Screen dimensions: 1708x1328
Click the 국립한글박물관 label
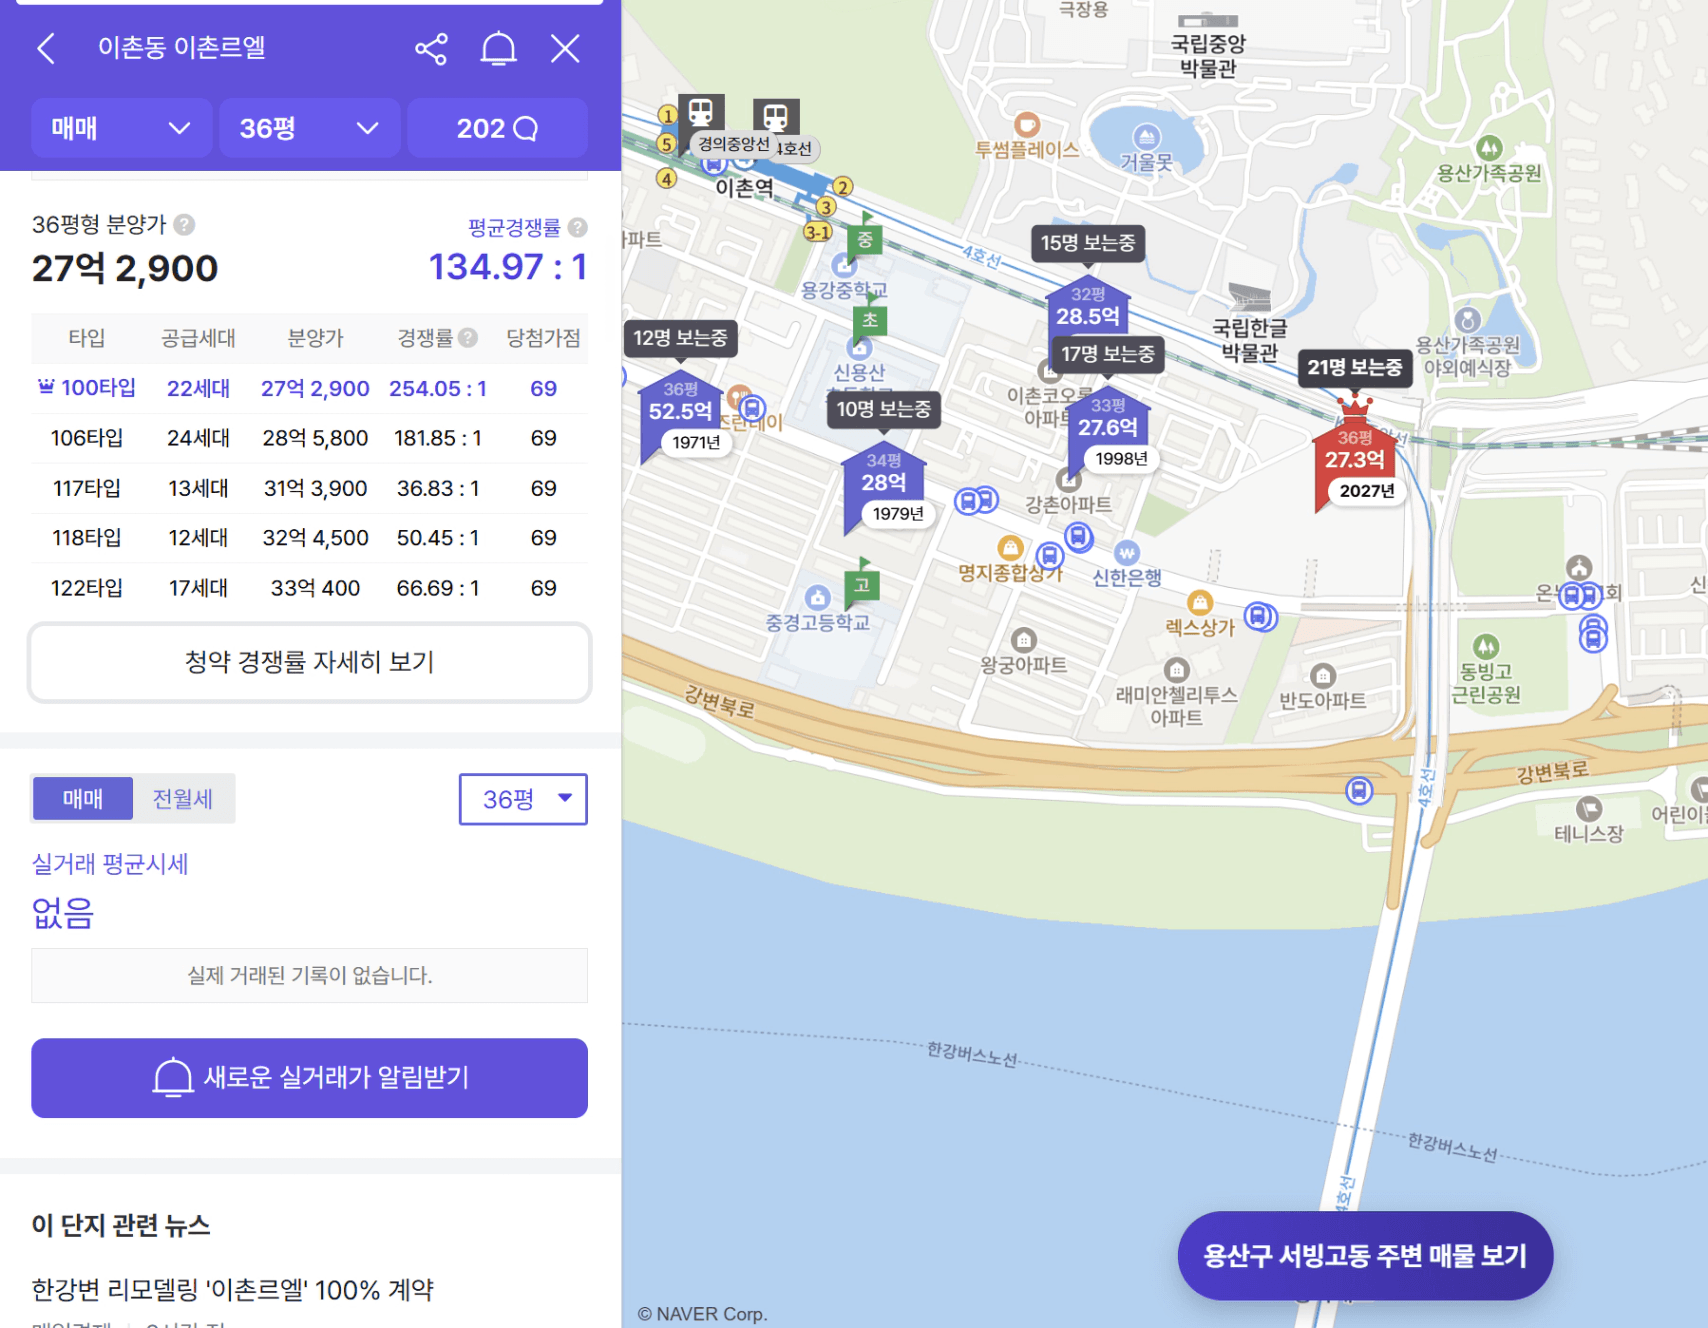[x=1250, y=340]
